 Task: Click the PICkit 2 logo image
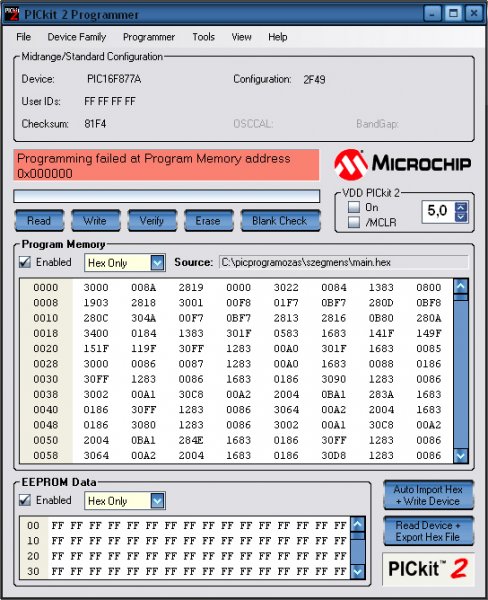(x=428, y=569)
